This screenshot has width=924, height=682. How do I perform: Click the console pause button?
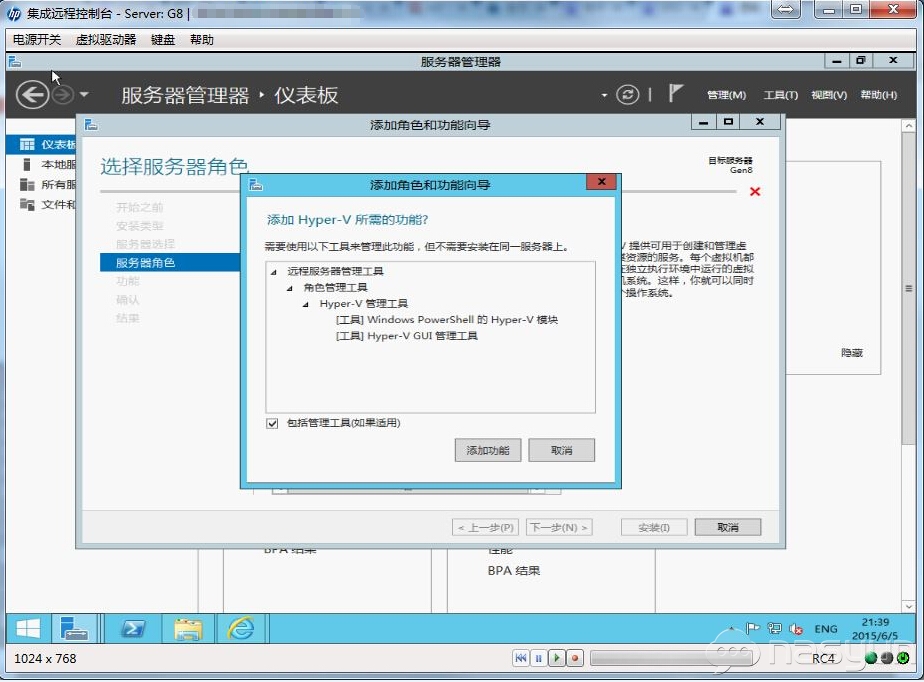(x=538, y=658)
